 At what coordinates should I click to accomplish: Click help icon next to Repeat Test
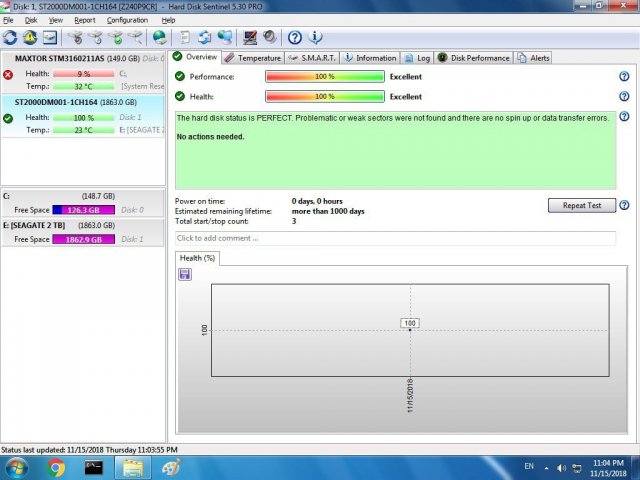coord(624,205)
